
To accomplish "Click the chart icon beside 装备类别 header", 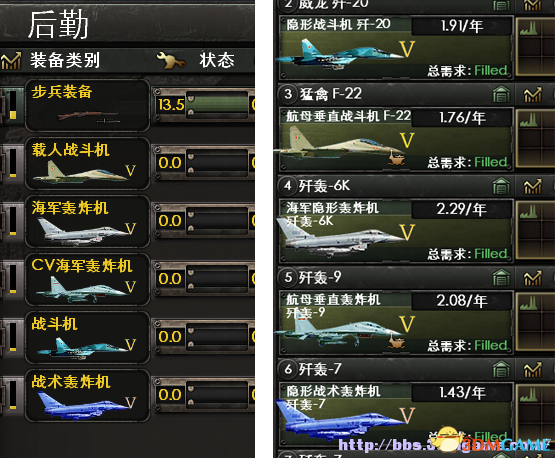I will [x=11, y=61].
